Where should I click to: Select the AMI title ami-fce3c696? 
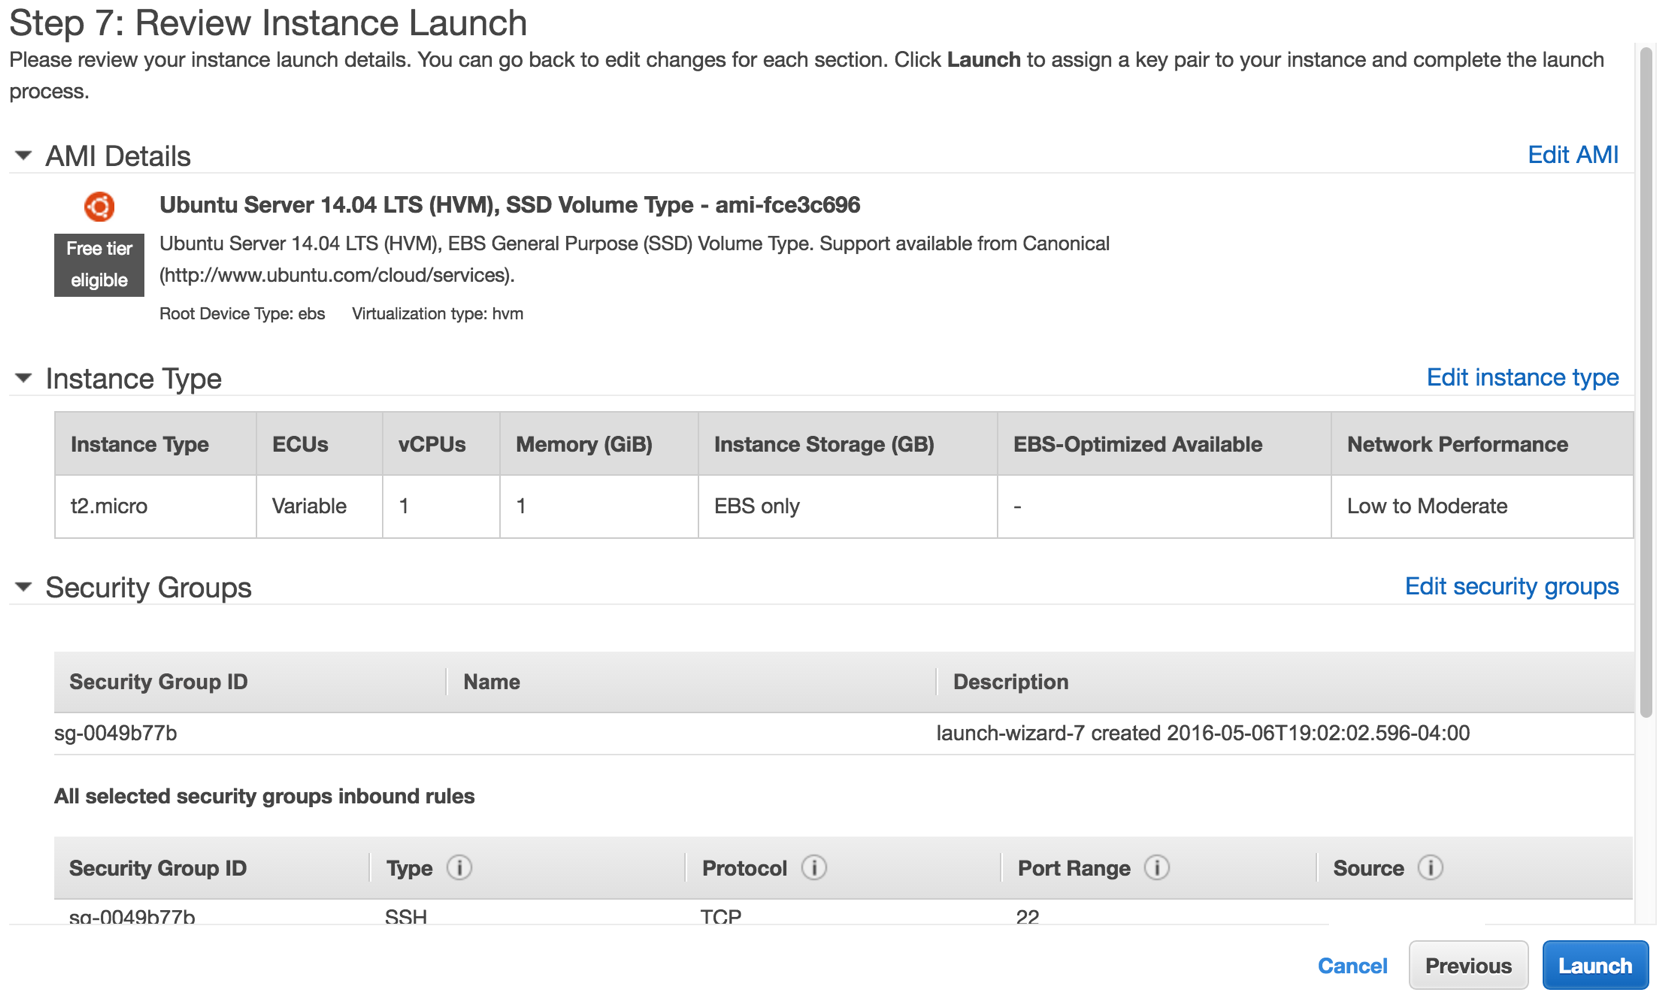[510, 205]
